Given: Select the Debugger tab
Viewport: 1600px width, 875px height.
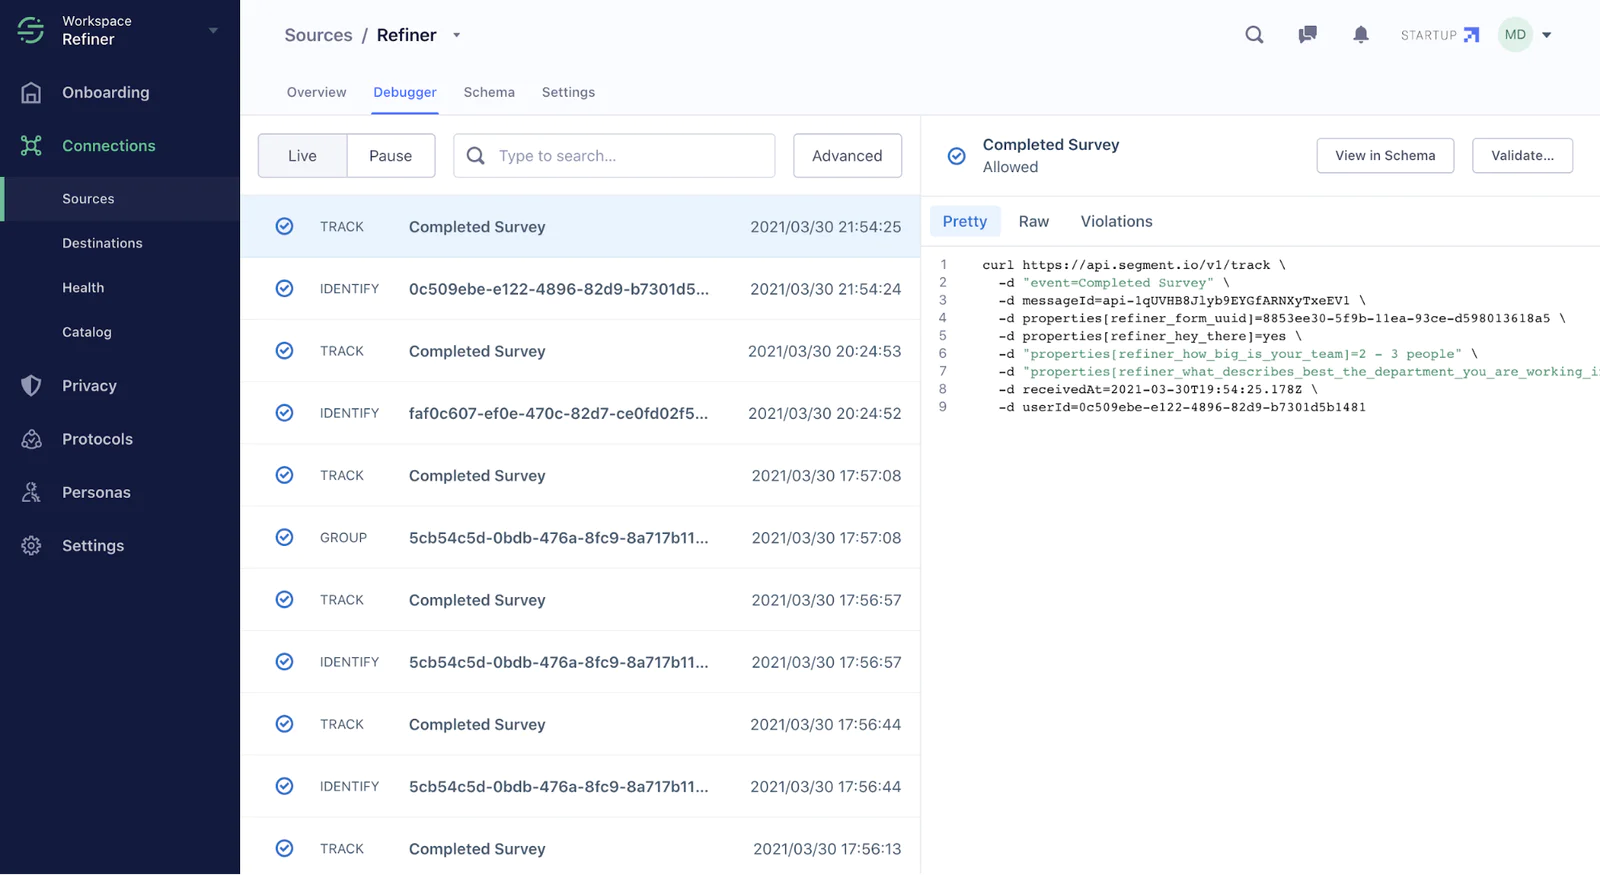Looking at the screenshot, I should pyautogui.click(x=405, y=92).
